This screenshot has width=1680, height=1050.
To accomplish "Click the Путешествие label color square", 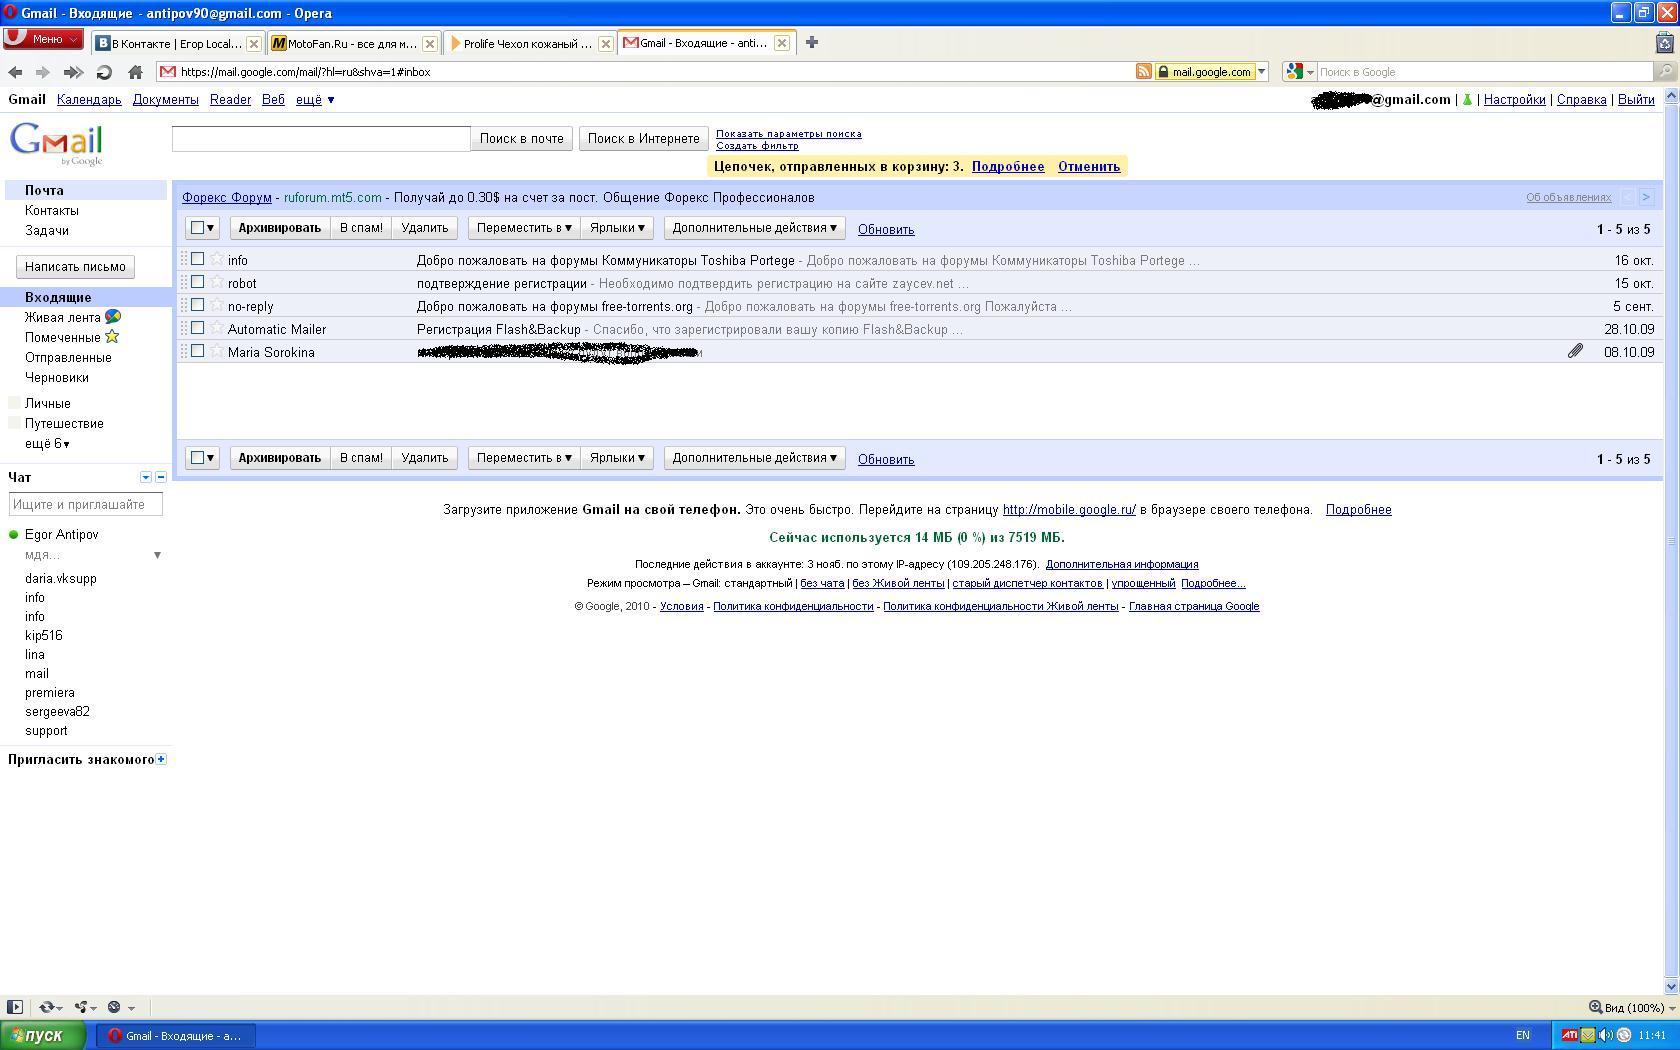I will pos(14,423).
